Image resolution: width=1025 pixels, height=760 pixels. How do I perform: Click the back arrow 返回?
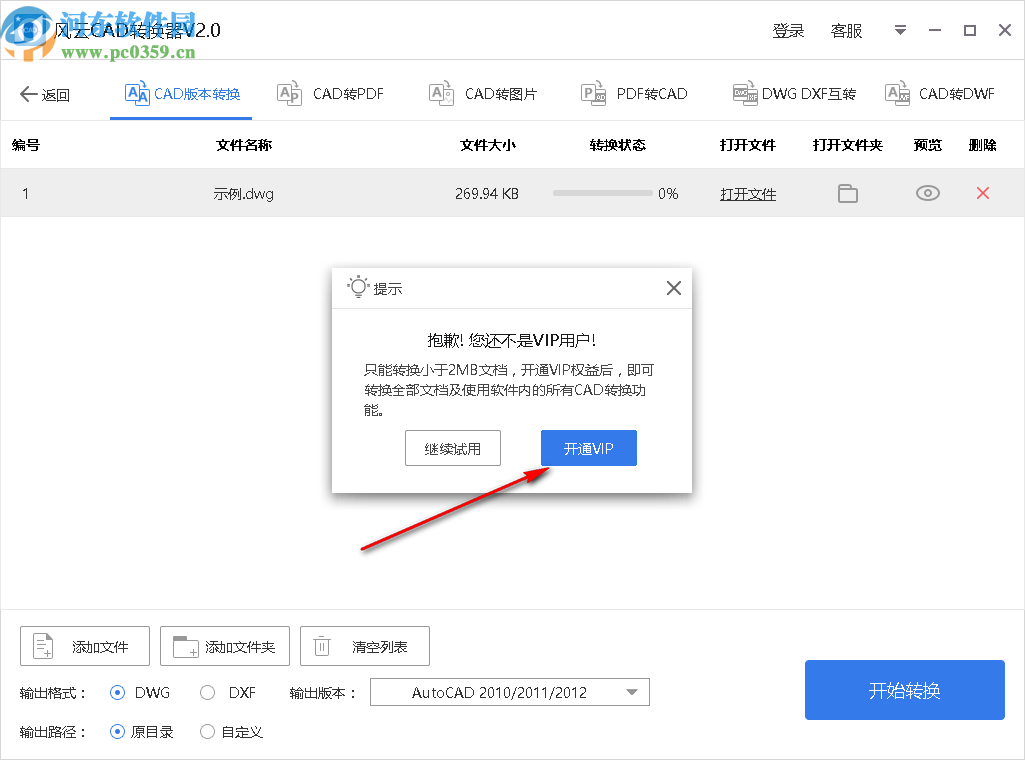(45, 92)
